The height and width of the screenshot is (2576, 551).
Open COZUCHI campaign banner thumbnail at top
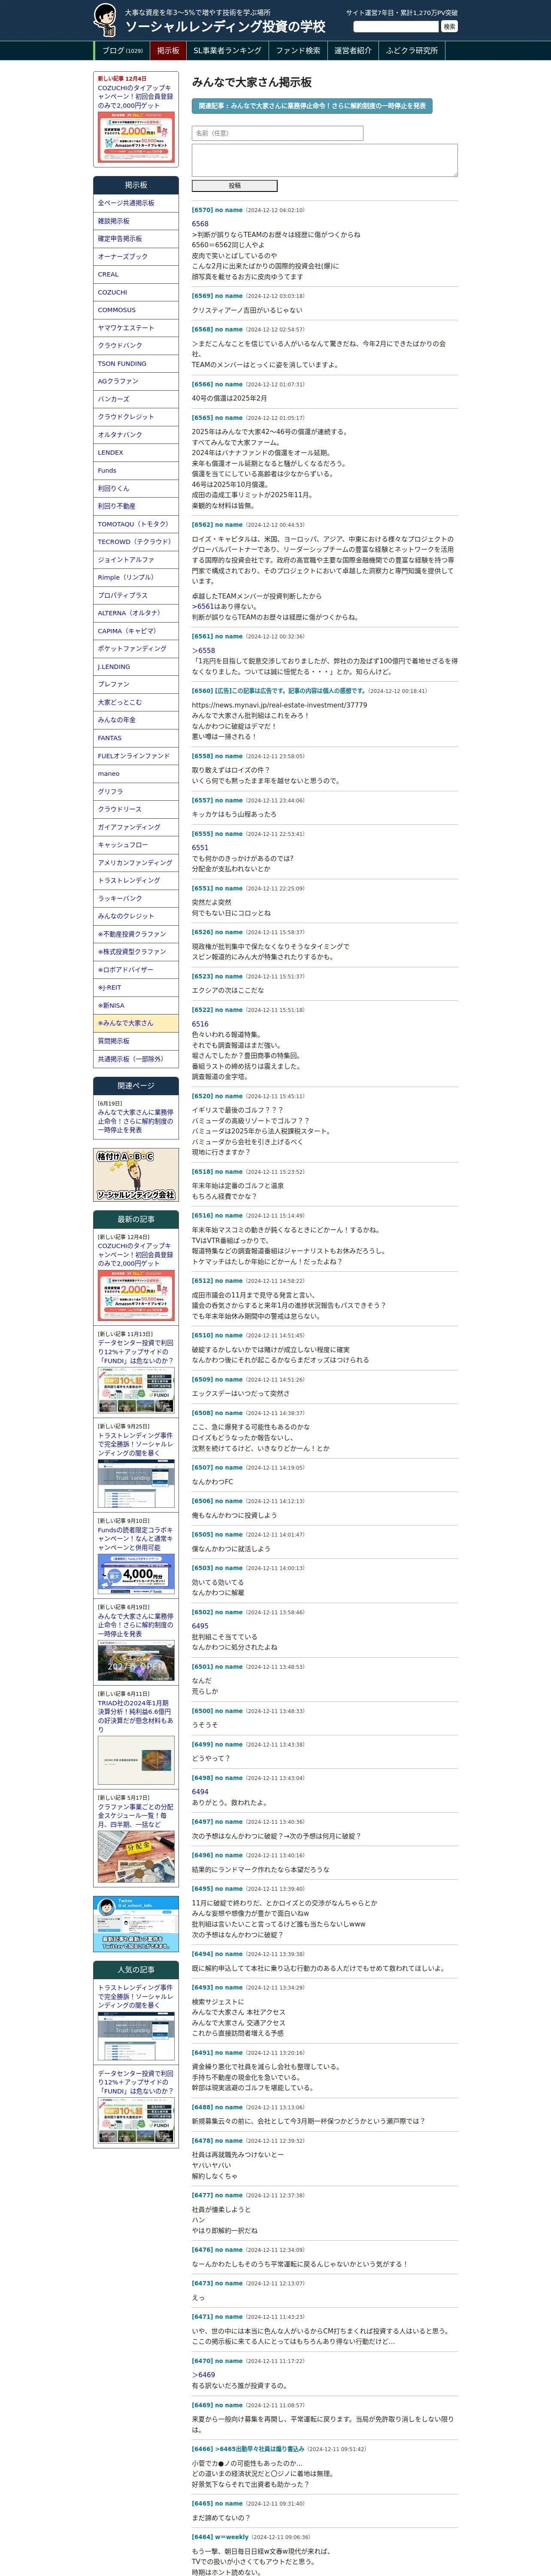(136, 137)
